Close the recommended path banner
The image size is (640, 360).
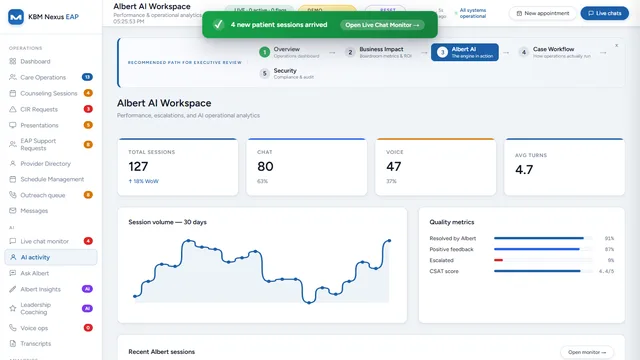(616, 45)
